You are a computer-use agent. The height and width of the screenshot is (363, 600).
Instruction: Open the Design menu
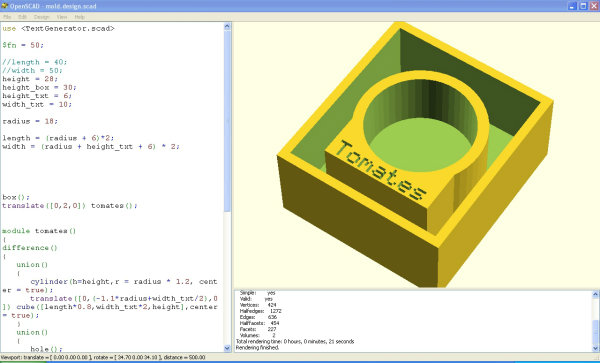[x=41, y=17]
